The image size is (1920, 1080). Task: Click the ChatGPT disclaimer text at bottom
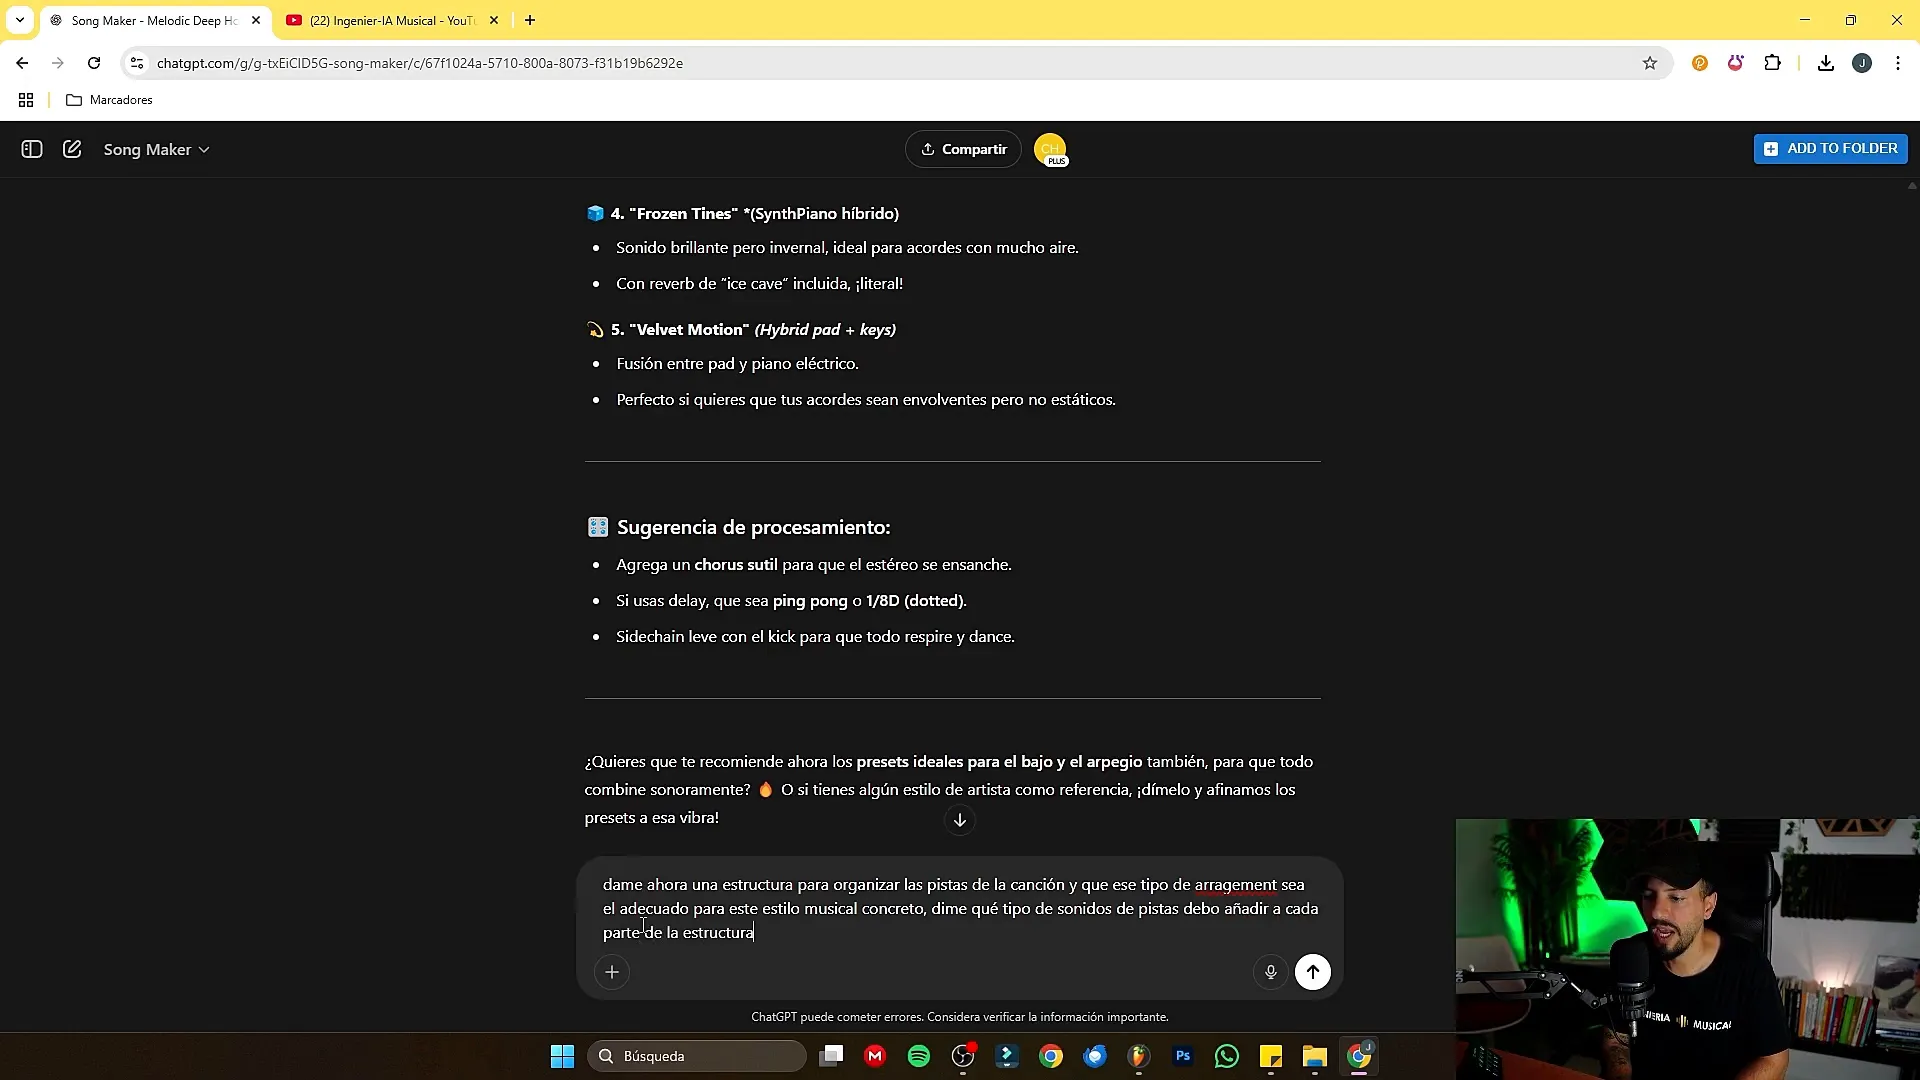(960, 1017)
